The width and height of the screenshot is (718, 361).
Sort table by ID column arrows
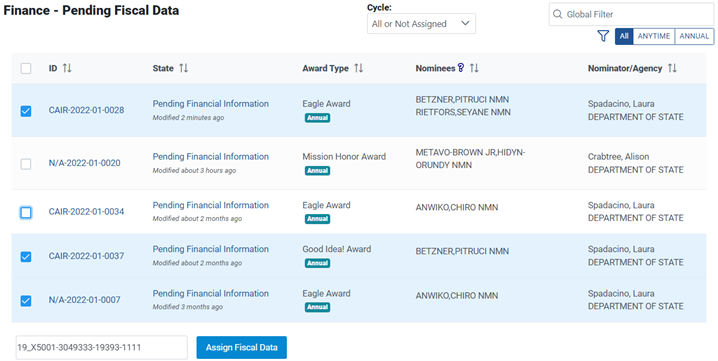67,68
